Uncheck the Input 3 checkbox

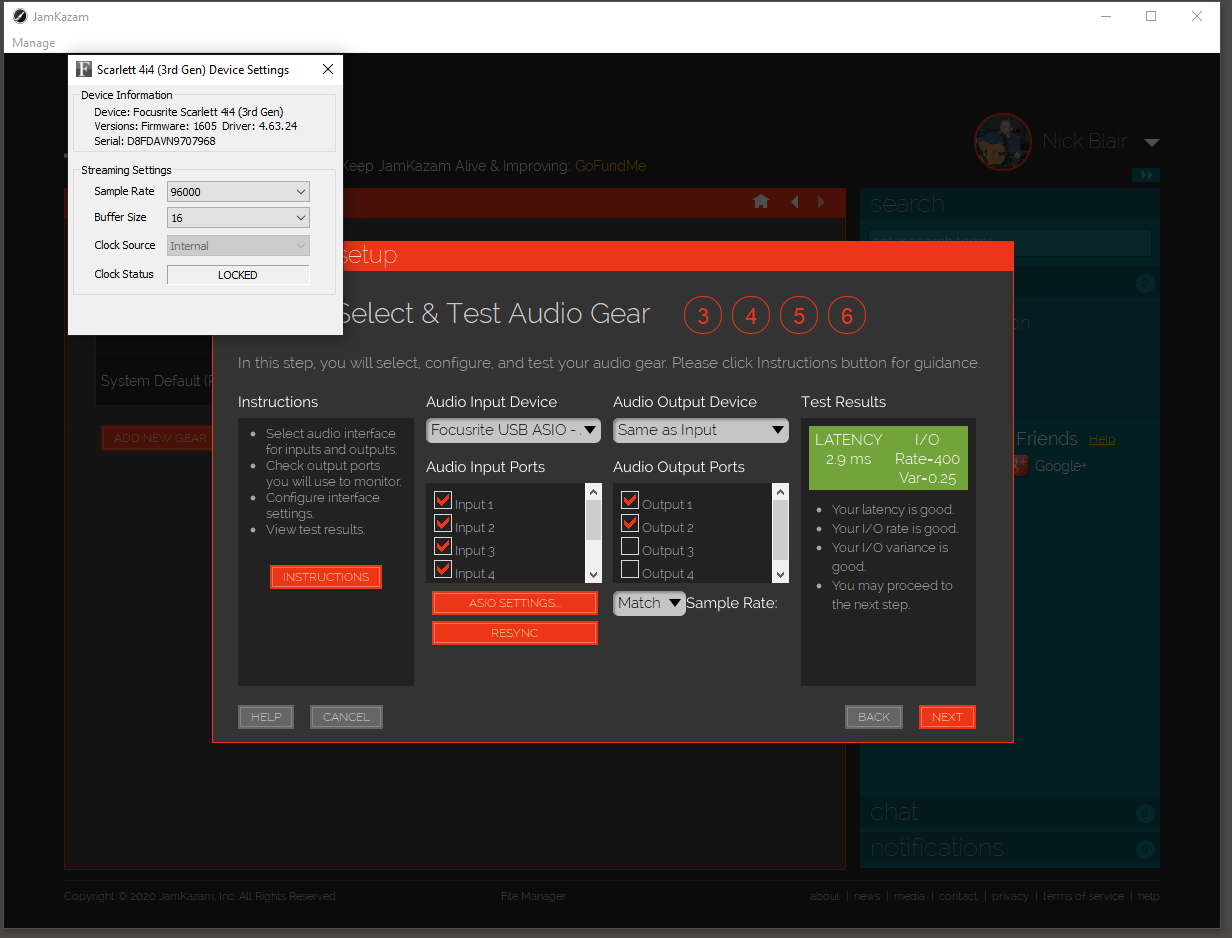click(443, 547)
